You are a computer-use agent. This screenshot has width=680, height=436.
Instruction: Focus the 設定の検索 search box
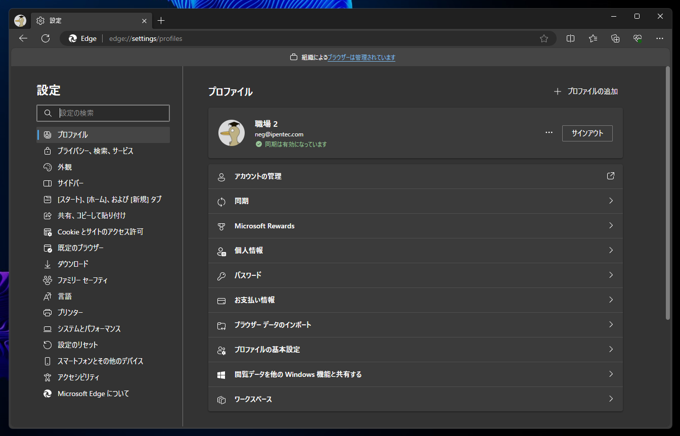click(x=103, y=113)
